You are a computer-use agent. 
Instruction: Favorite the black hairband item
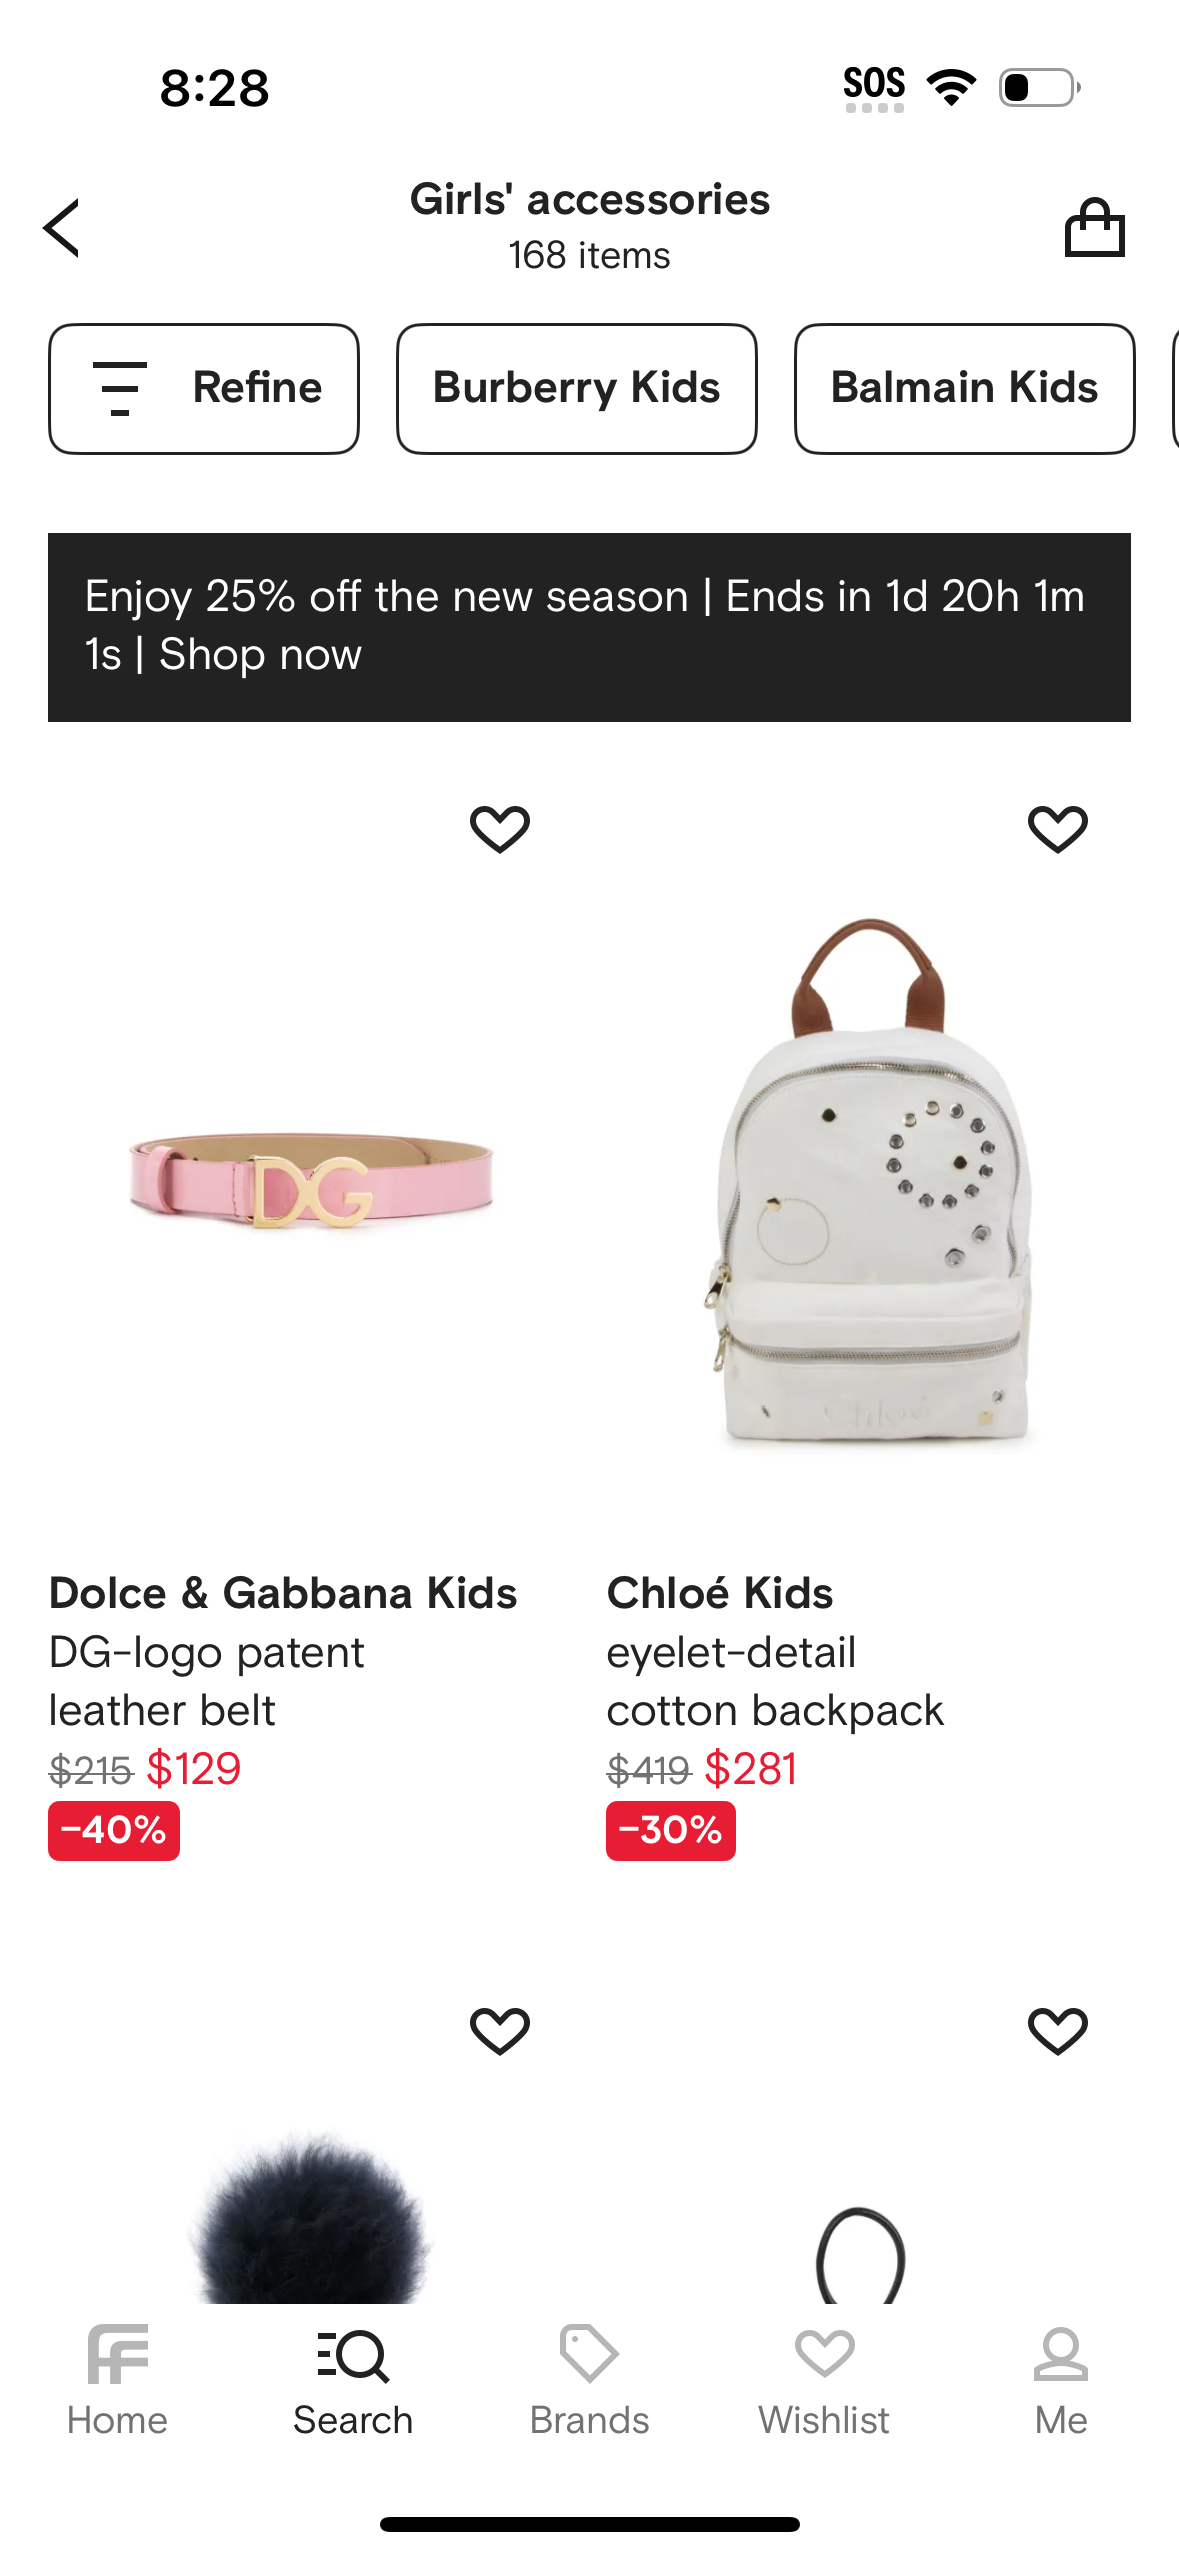1057,2031
